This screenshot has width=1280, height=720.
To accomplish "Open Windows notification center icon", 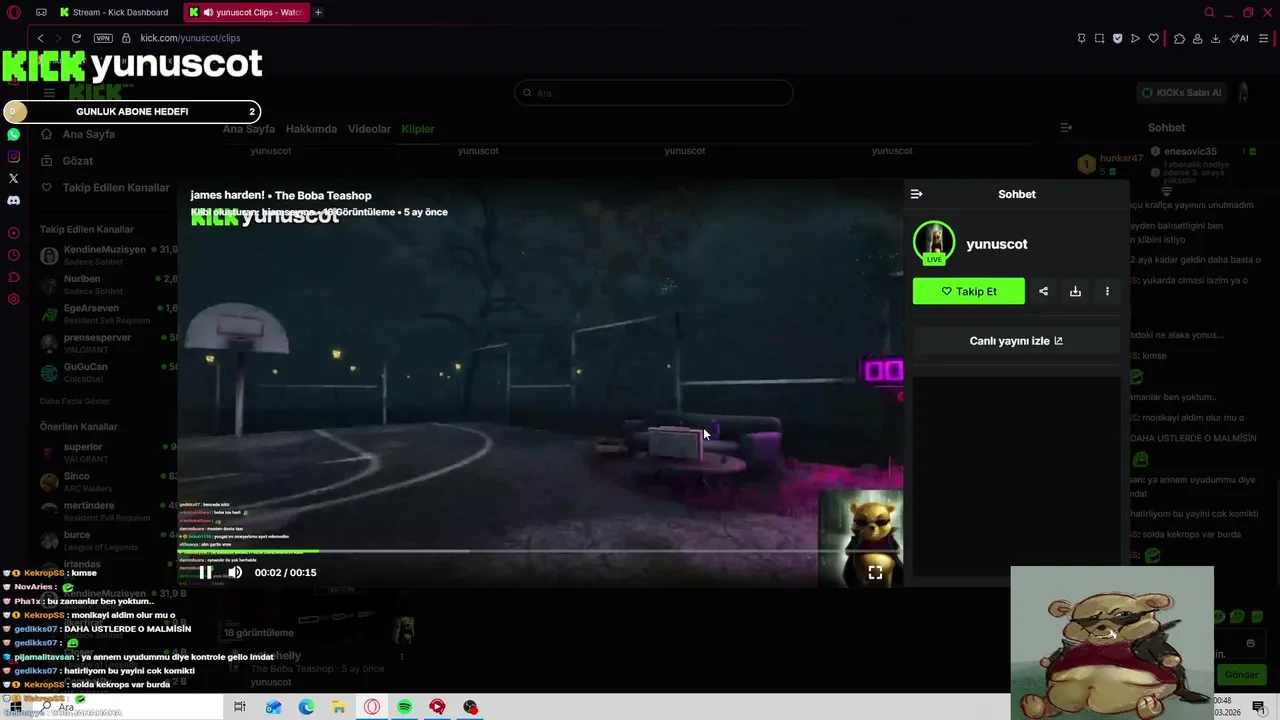I will point(1259,707).
